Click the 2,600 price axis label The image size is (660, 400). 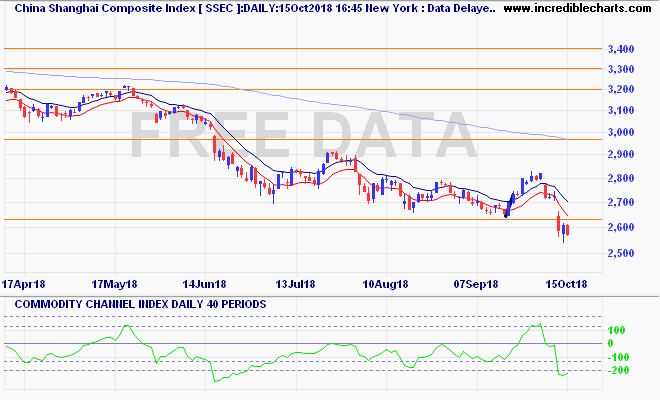click(621, 227)
